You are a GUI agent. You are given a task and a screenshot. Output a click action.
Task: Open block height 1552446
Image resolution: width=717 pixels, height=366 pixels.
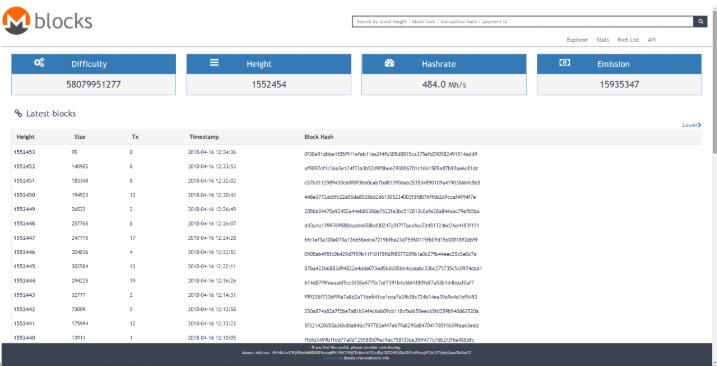pos(24,252)
